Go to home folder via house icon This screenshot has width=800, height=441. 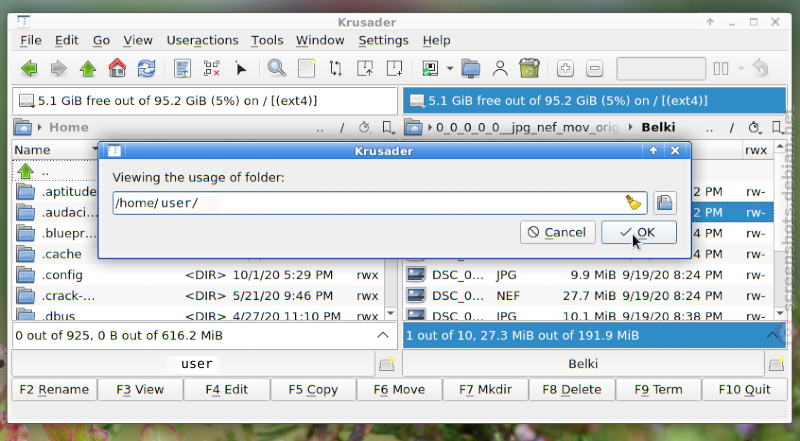coord(117,68)
